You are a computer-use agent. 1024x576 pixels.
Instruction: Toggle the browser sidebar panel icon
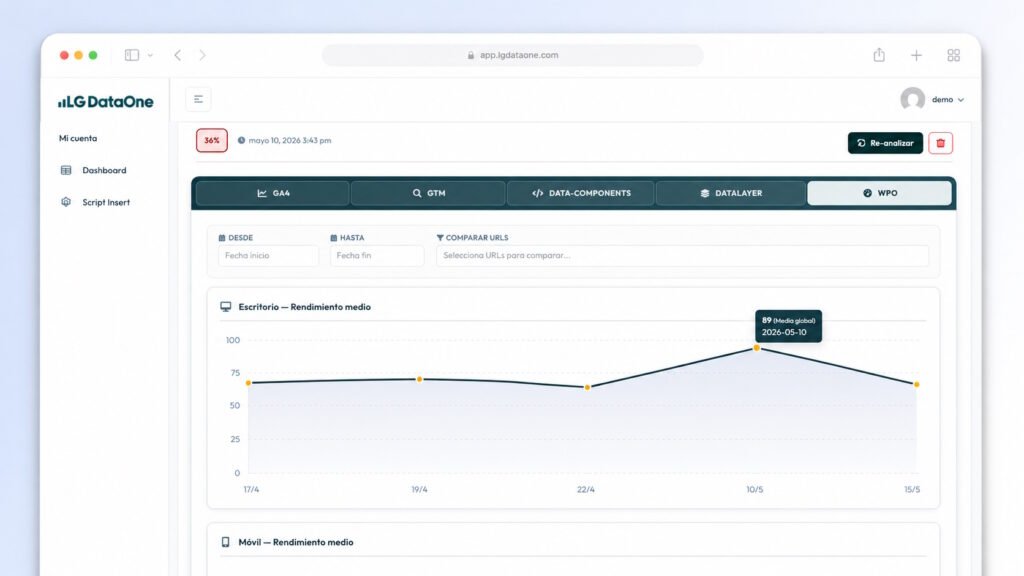point(131,55)
